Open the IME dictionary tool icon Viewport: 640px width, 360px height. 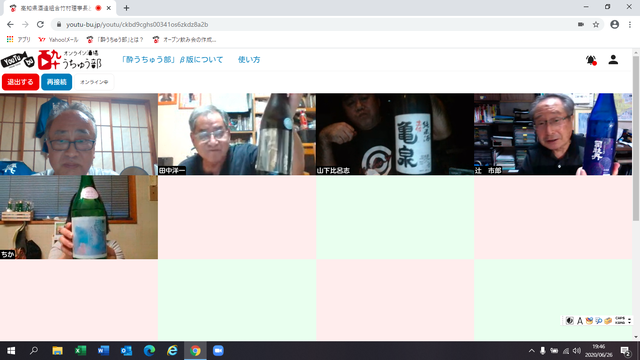tap(589, 321)
